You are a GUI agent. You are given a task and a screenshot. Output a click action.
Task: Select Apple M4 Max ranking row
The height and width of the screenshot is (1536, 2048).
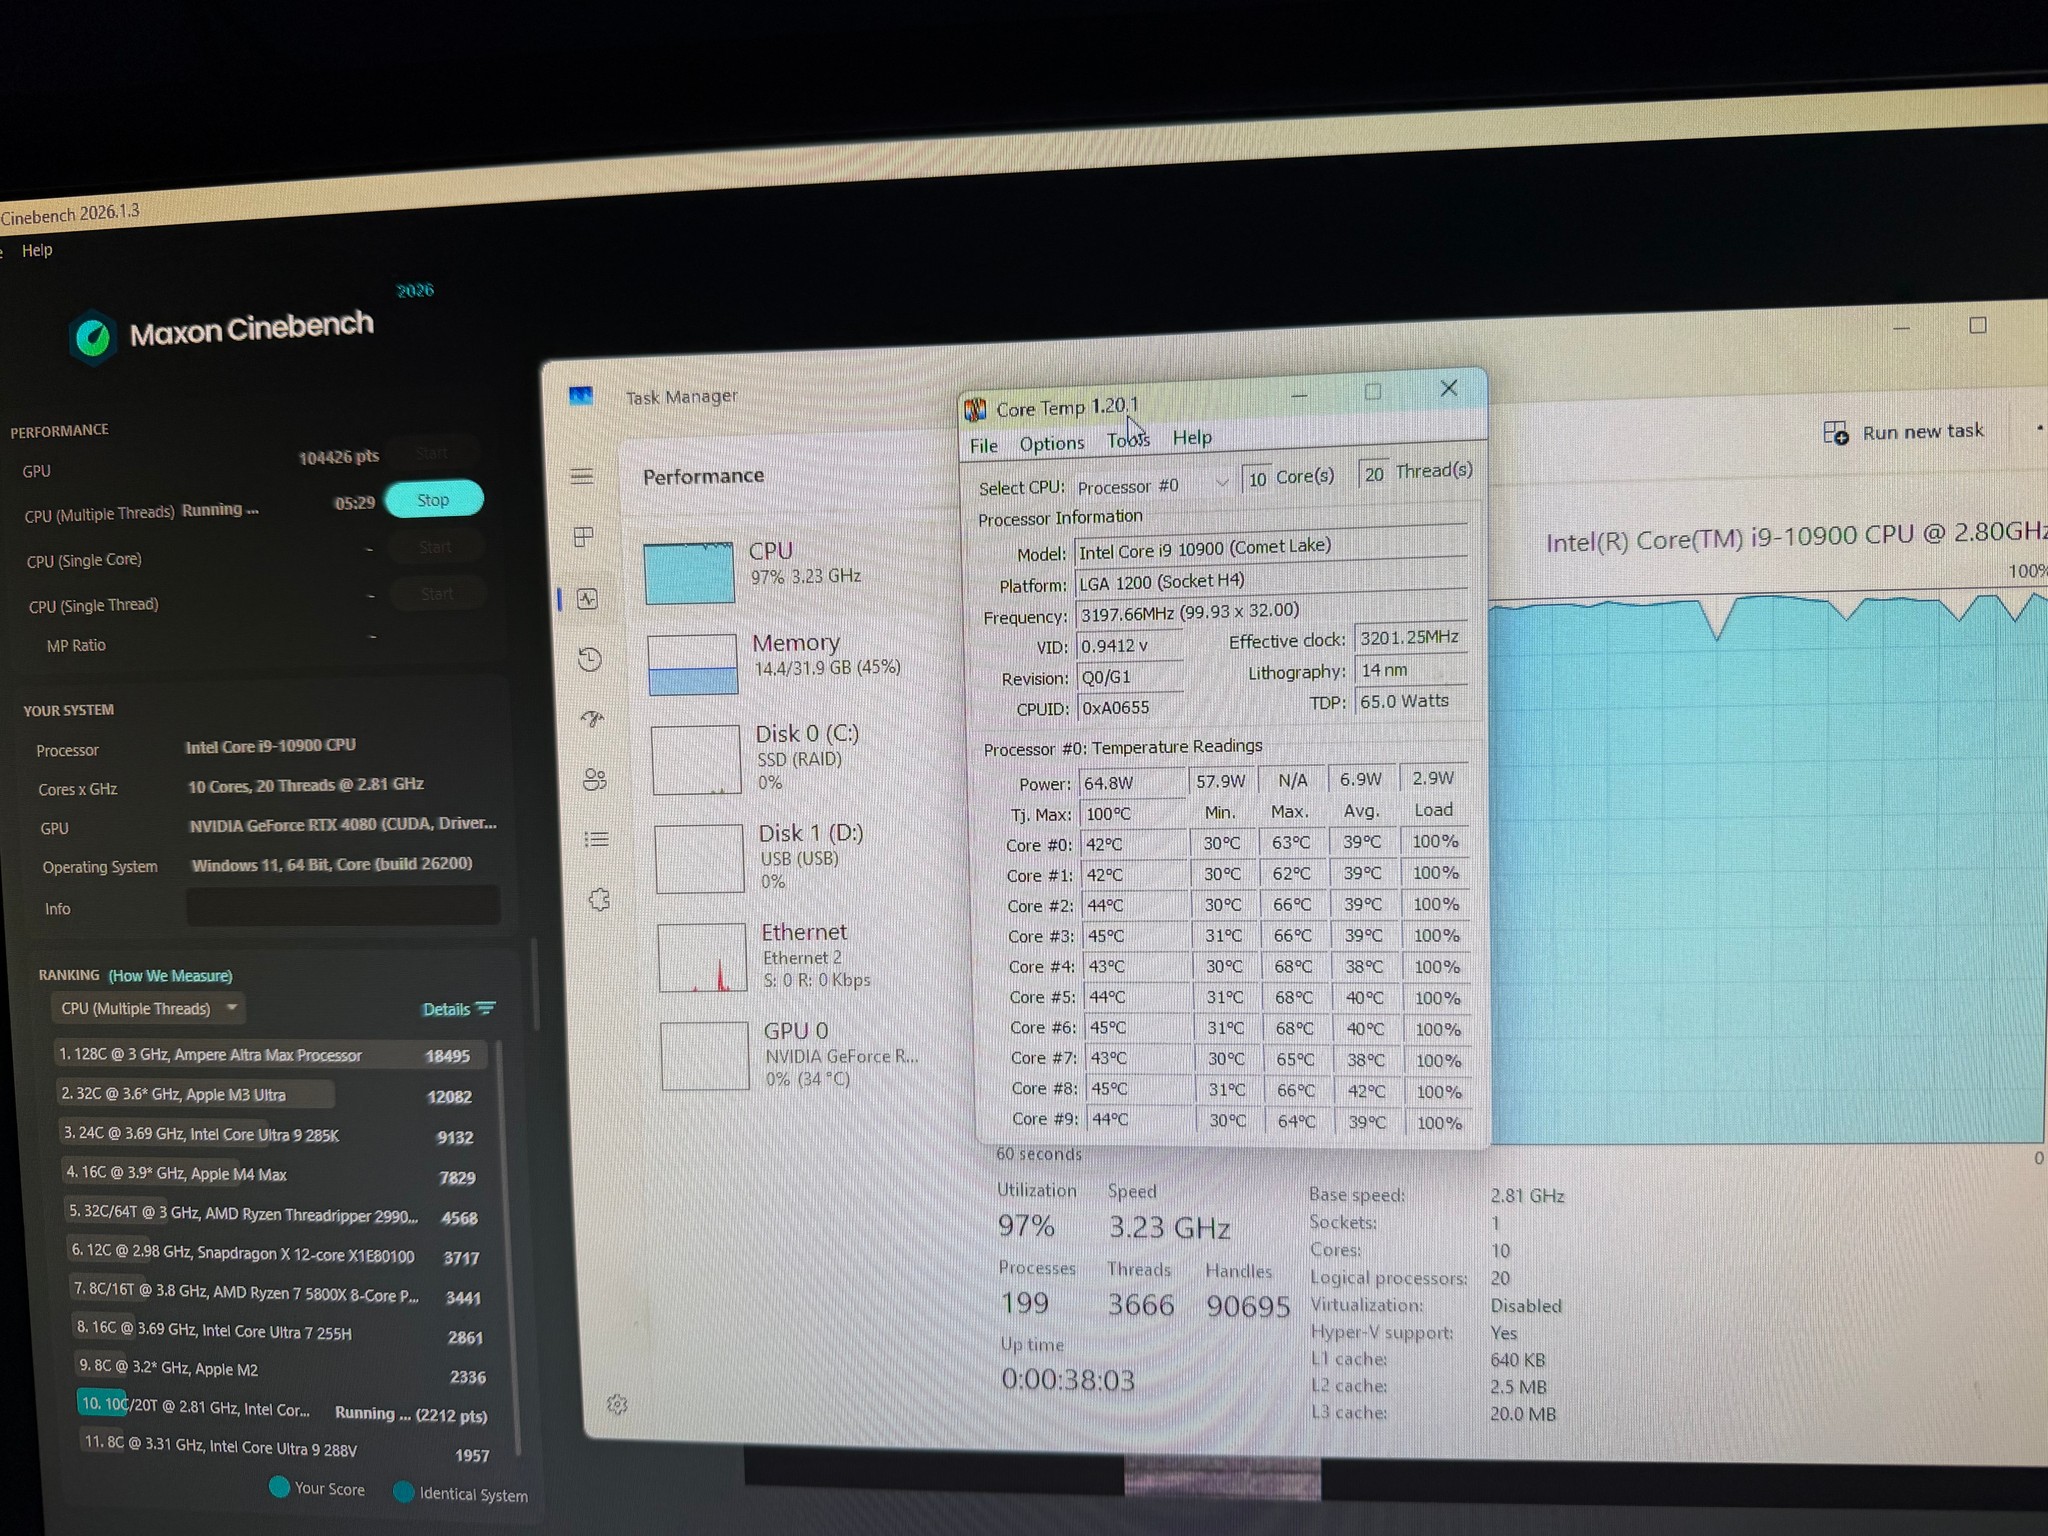[x=272, y=1175]
